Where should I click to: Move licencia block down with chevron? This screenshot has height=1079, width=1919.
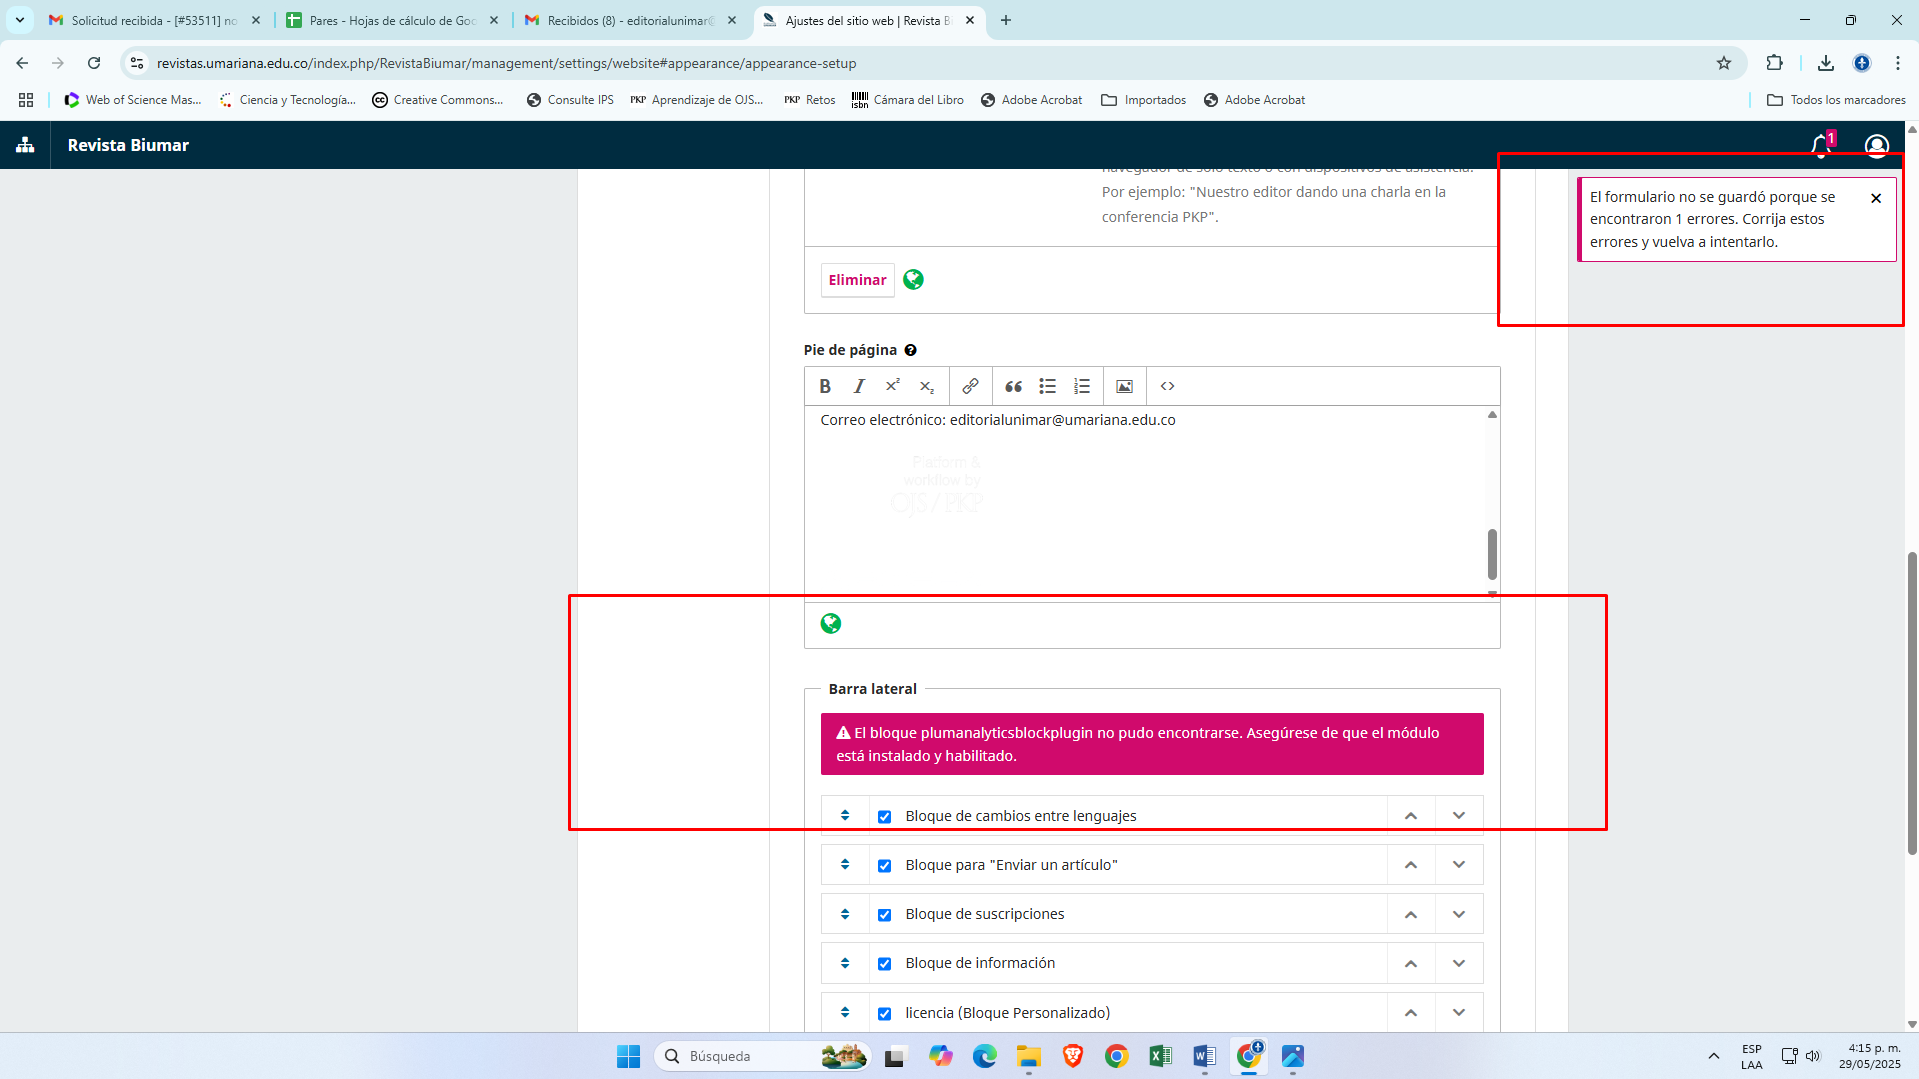(1459, 1013)
